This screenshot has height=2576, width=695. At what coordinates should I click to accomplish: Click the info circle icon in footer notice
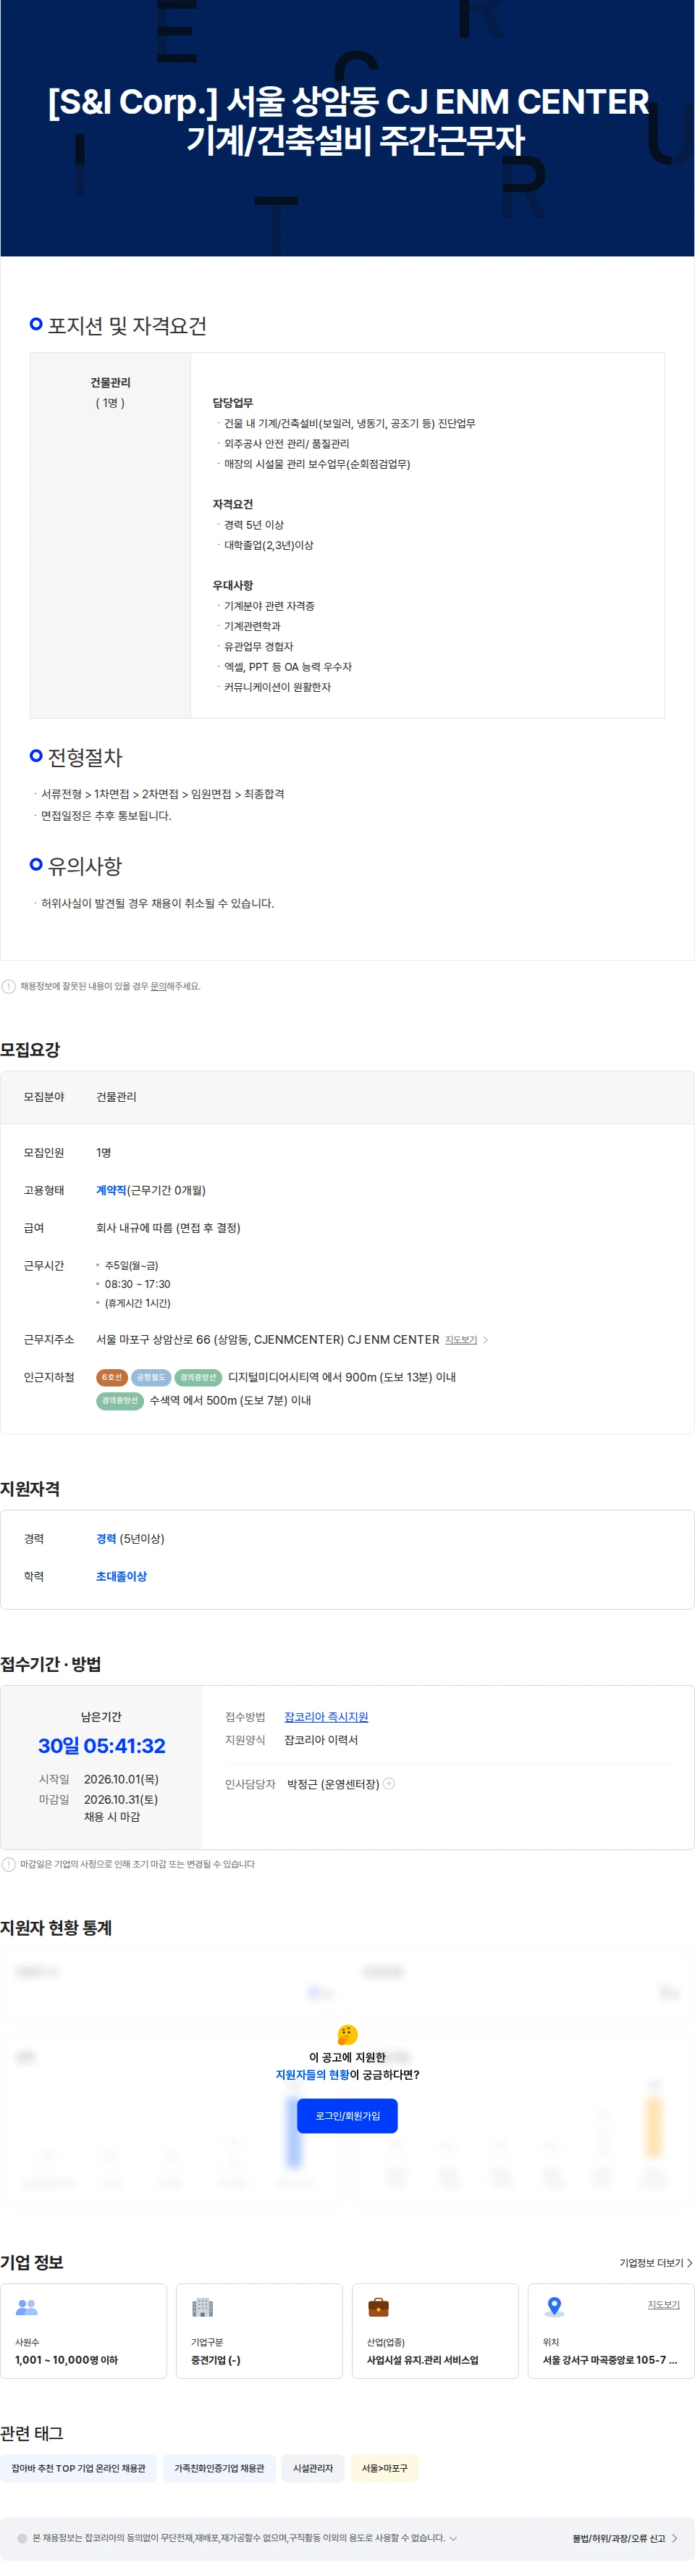(22, 2538)
